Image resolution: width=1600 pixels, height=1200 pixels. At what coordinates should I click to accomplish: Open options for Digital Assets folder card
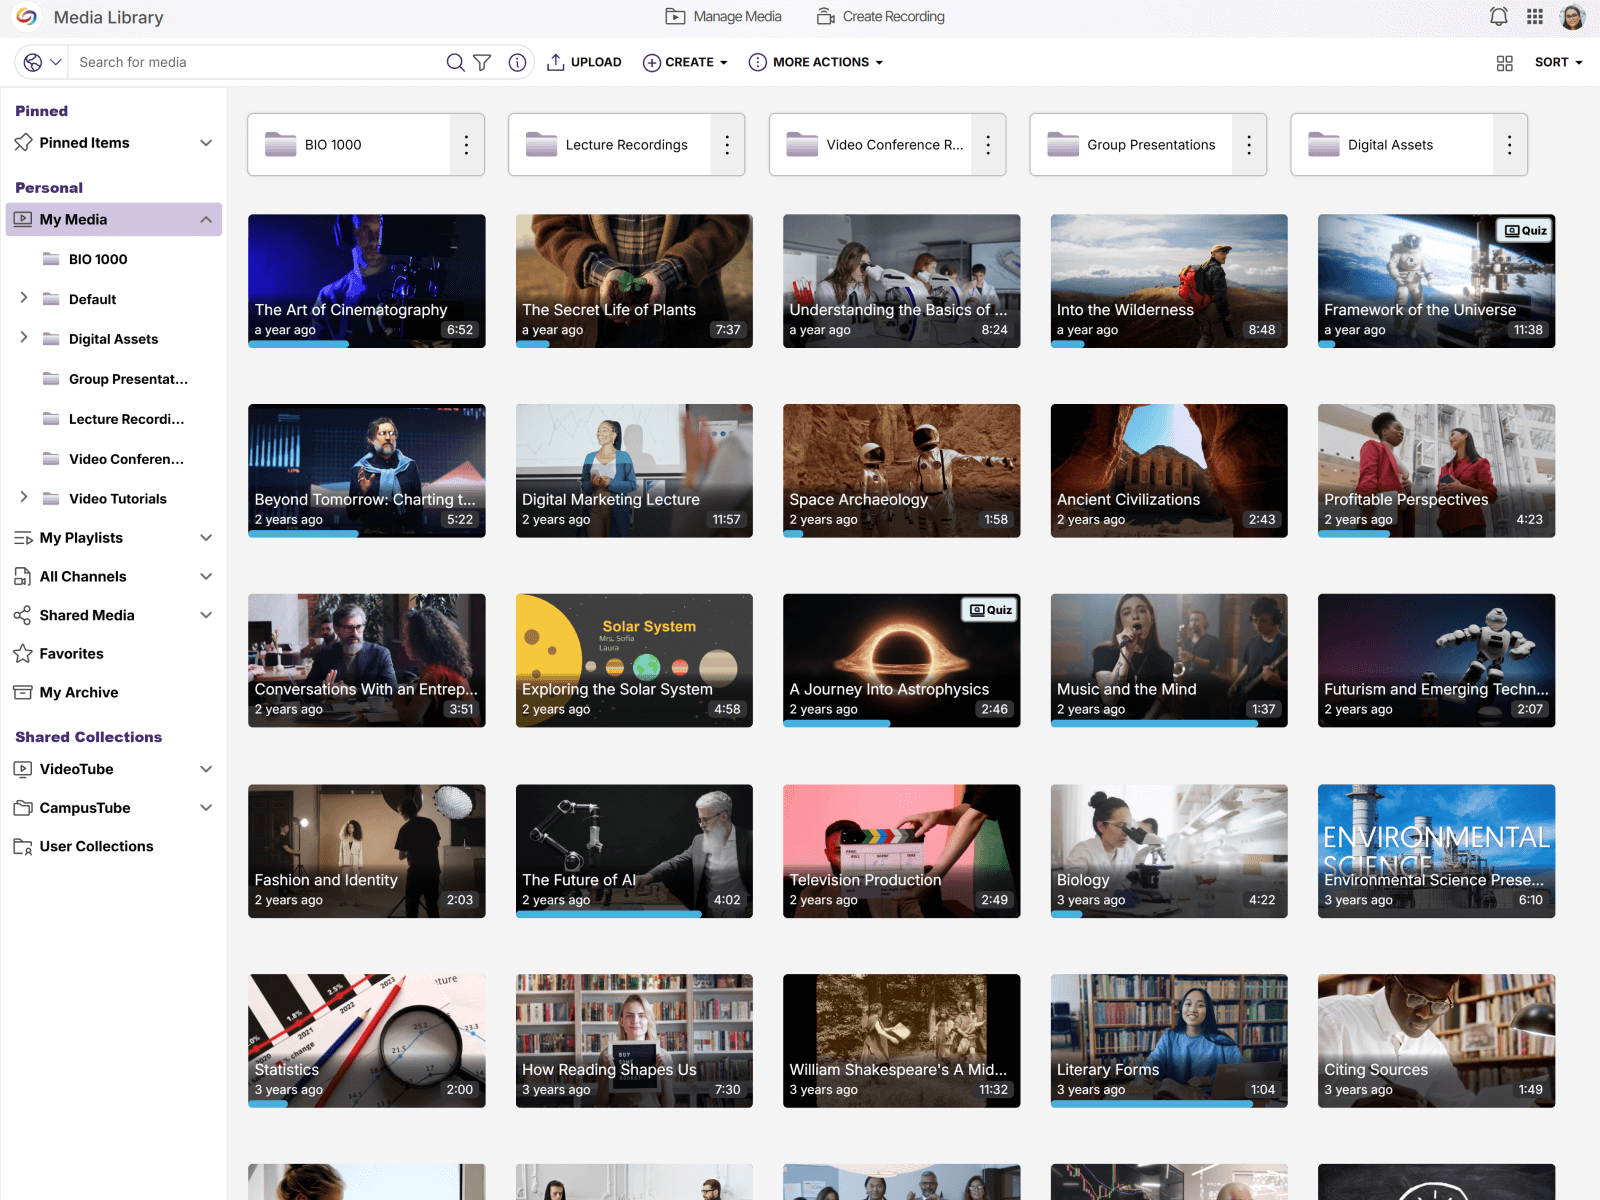pos(1509,145)
